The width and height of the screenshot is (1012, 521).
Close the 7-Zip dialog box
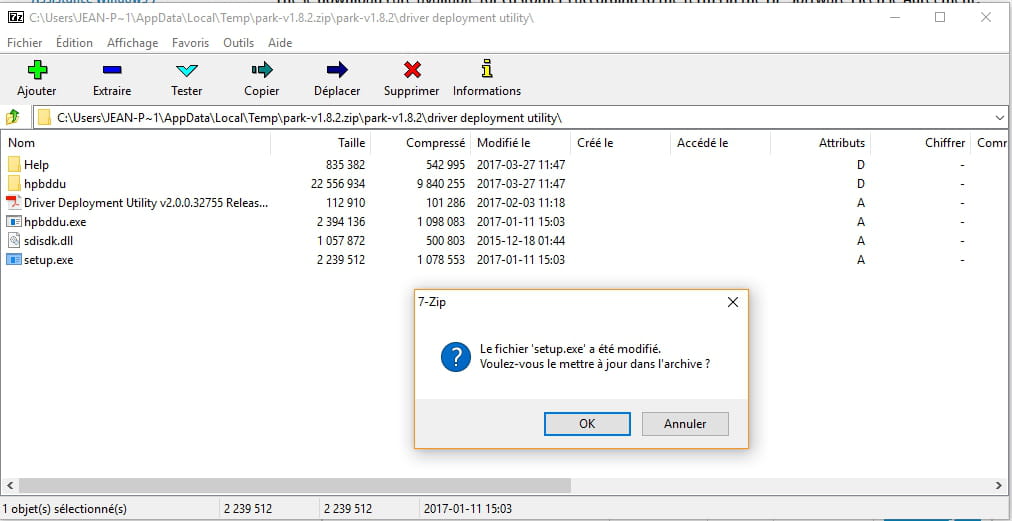tap(733, 302)
